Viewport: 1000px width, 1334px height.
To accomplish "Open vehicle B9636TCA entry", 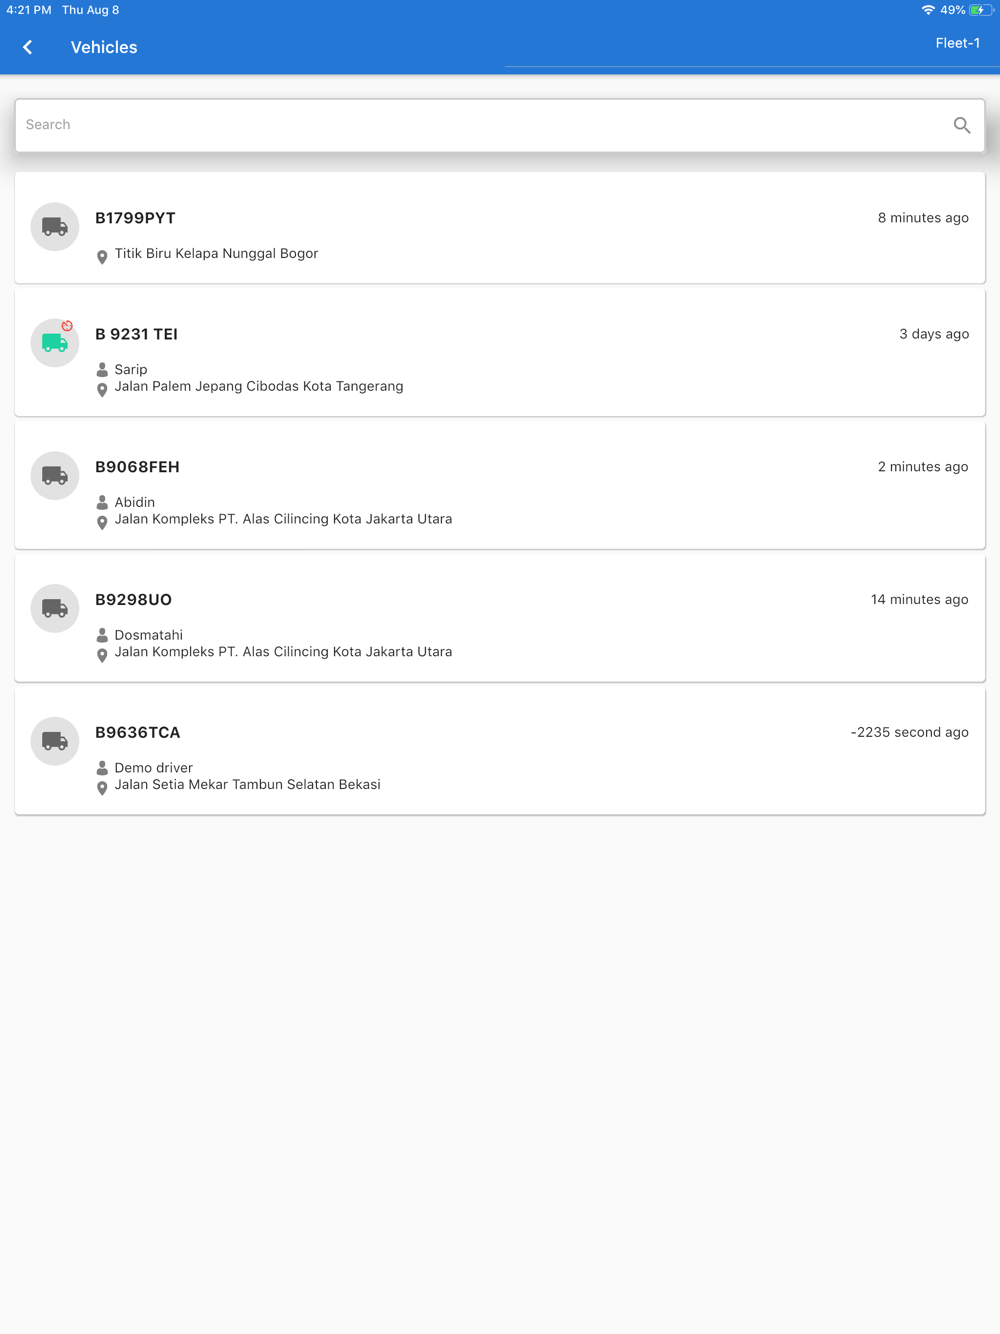I will click(x=500, y=752).
